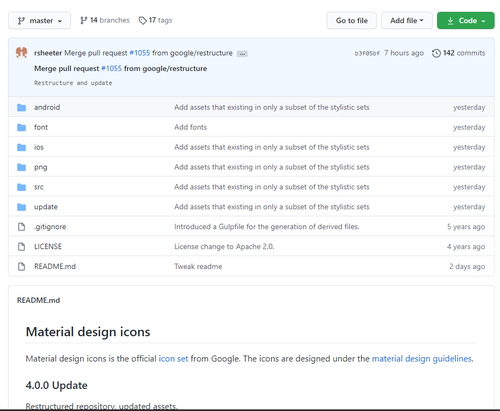
Task: Click the '4 years ago' timestamp
Action: 466,247
